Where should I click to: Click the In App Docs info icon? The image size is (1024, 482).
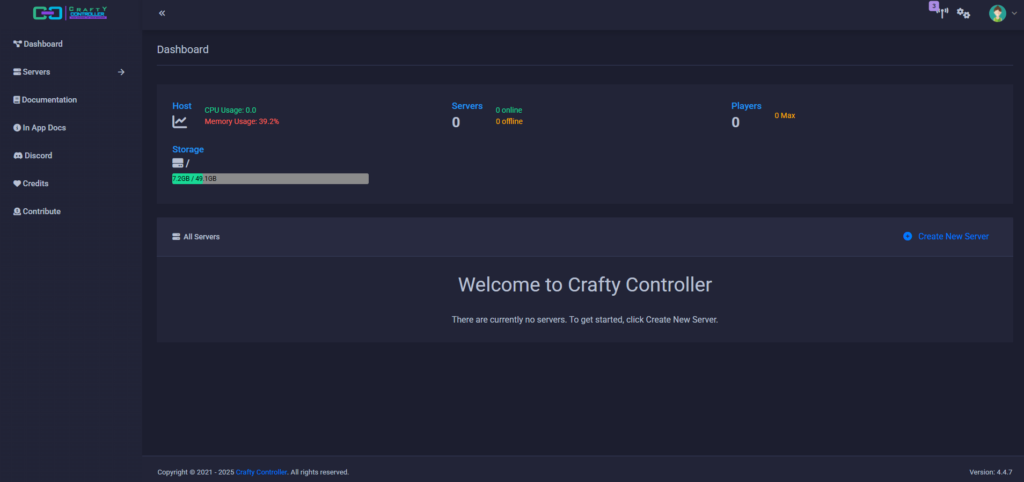[17, 128]
